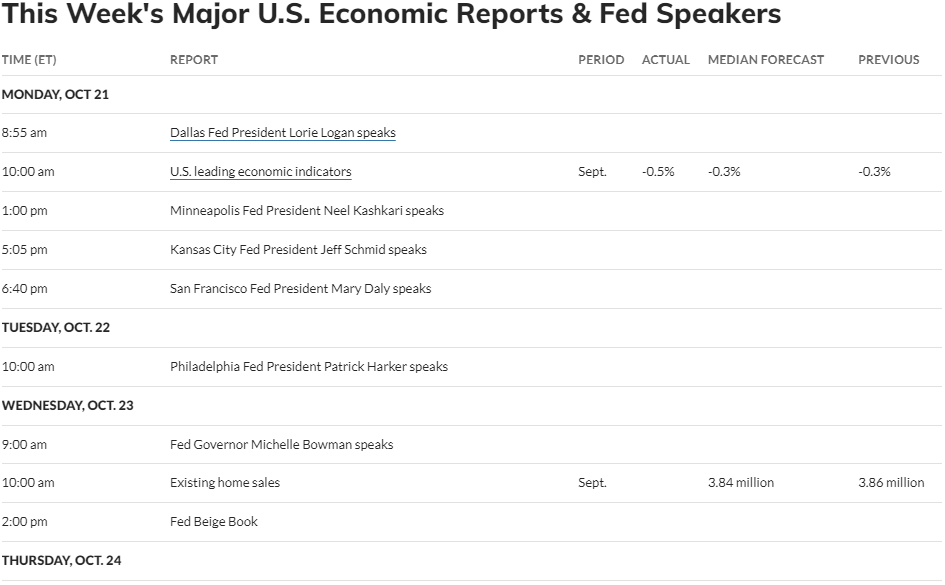Click the THURSDAY, OCT. 24 date heading
The width and height of the screenshot is (945, 585).
tap(61, 561)
